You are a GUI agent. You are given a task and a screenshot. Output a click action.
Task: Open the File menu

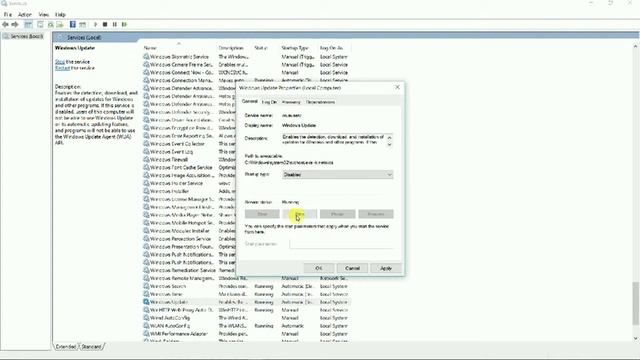(x=8, y=15)
